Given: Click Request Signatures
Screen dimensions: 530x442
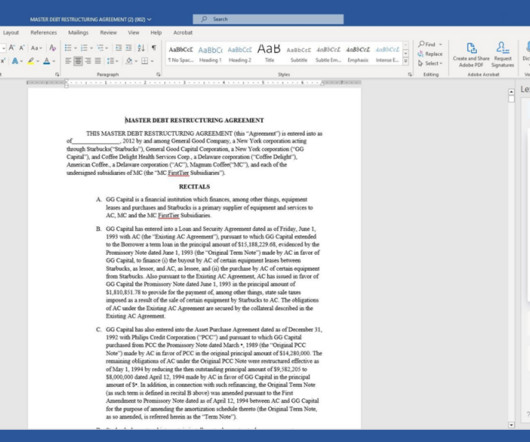Looking at the screenshot, I should [x=503, y=55].
